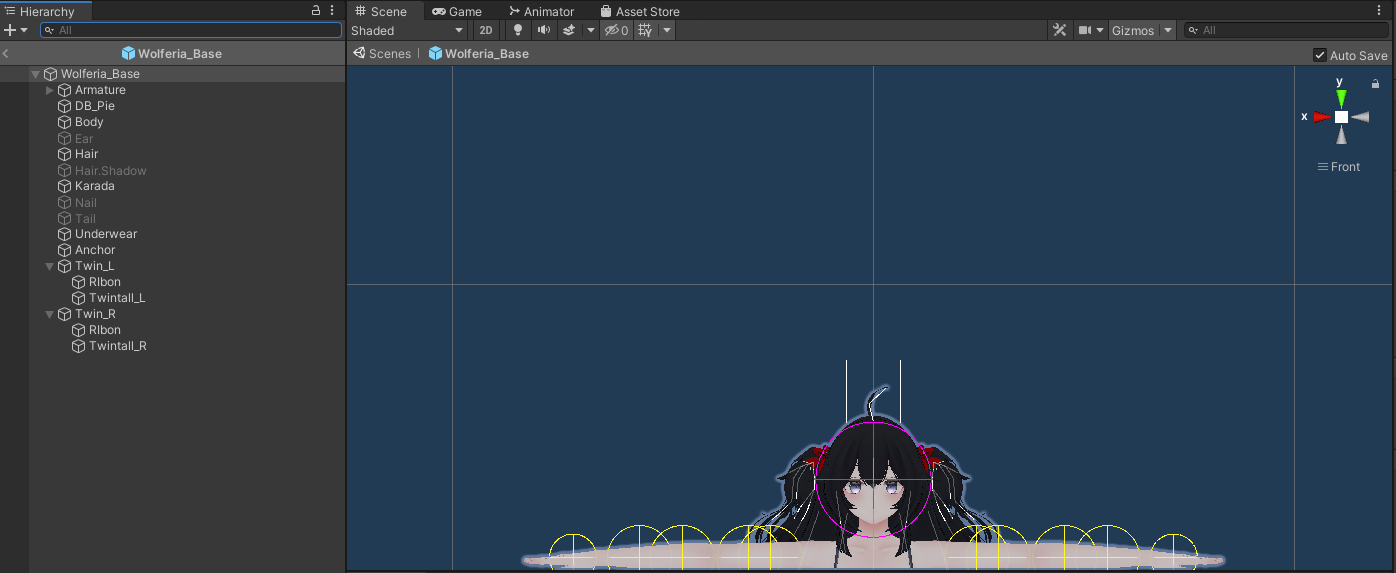Expand the Armature object

50,90
